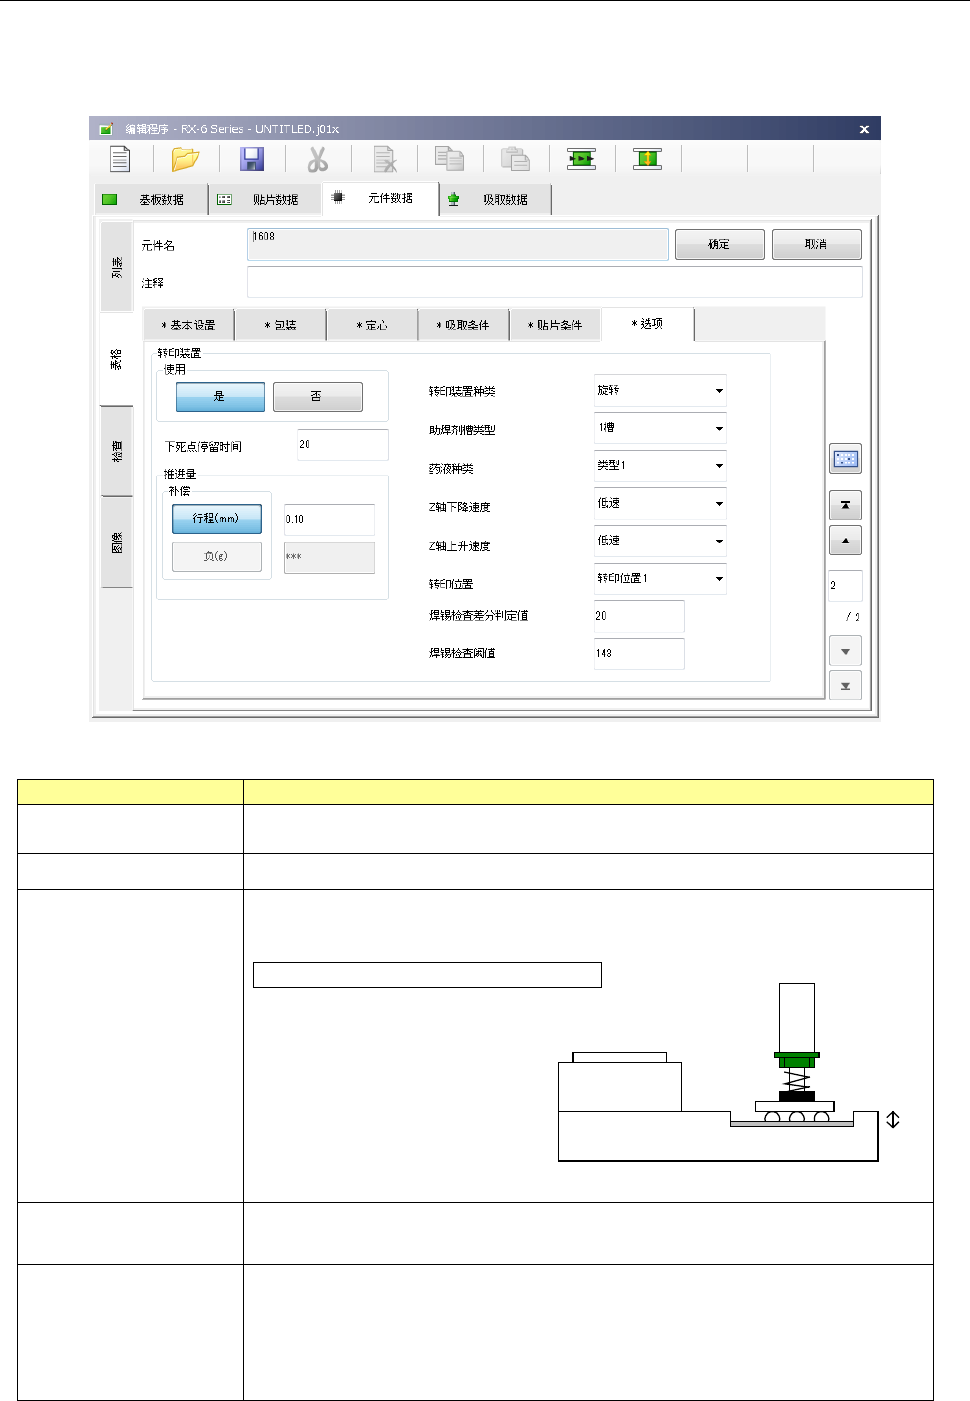
Task: Select the 图像 vertical side tab
Action: 117,542
